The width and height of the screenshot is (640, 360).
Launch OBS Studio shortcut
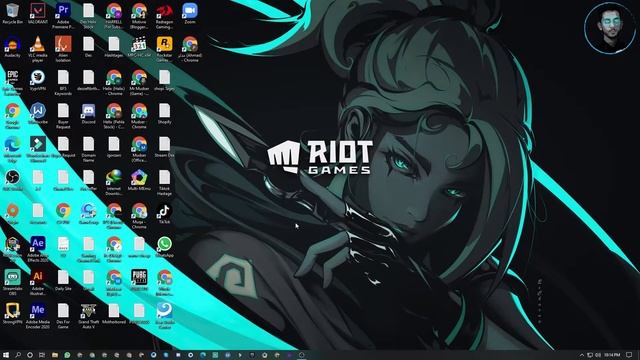click(x=12, y=180)
